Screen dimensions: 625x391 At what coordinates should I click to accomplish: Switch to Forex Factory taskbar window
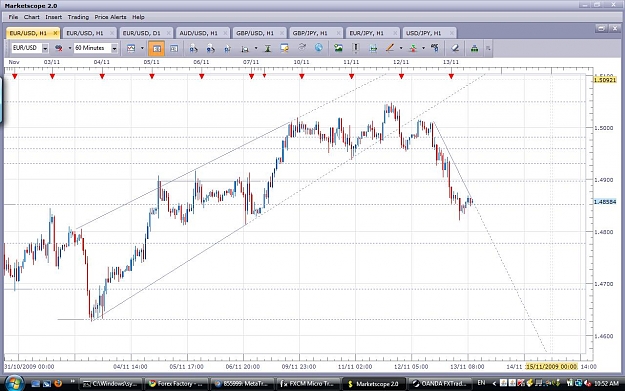pos(176,384)
